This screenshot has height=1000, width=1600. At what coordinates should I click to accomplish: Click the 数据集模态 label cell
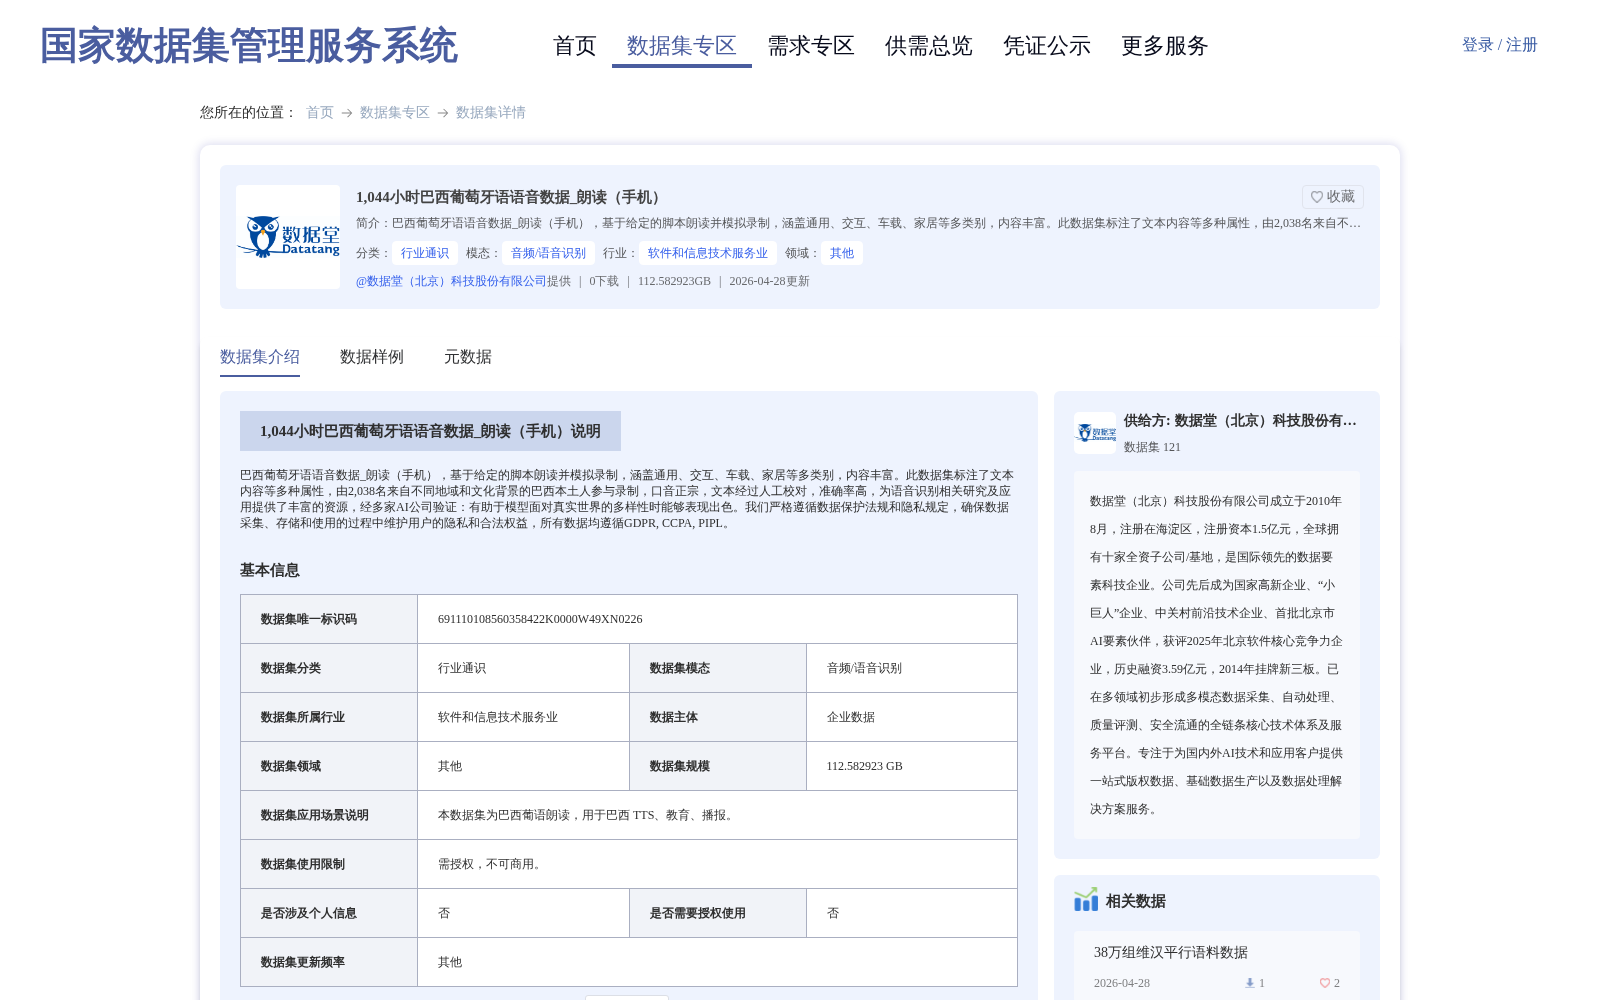(x=718, y=668)
